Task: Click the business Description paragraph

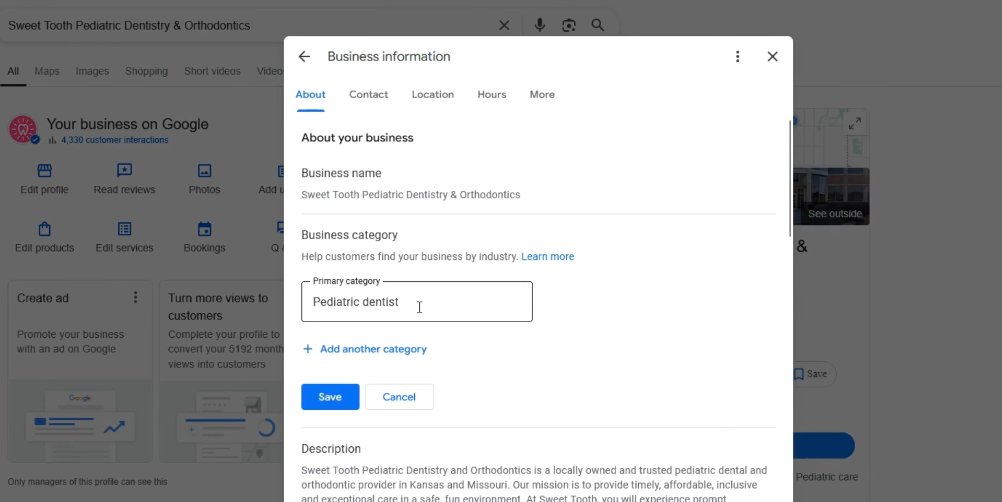Action: pos(534,485)
